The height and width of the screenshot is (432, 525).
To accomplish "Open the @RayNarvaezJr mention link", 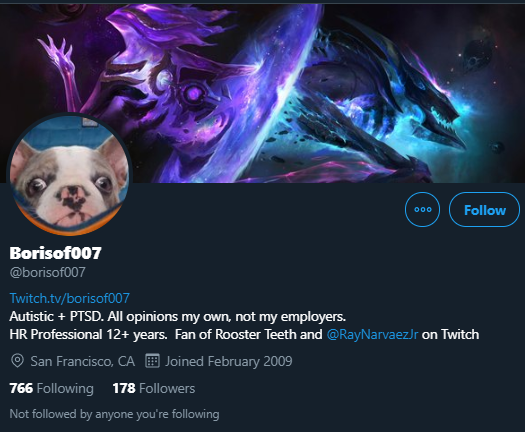I will click(x=372, y=335).
